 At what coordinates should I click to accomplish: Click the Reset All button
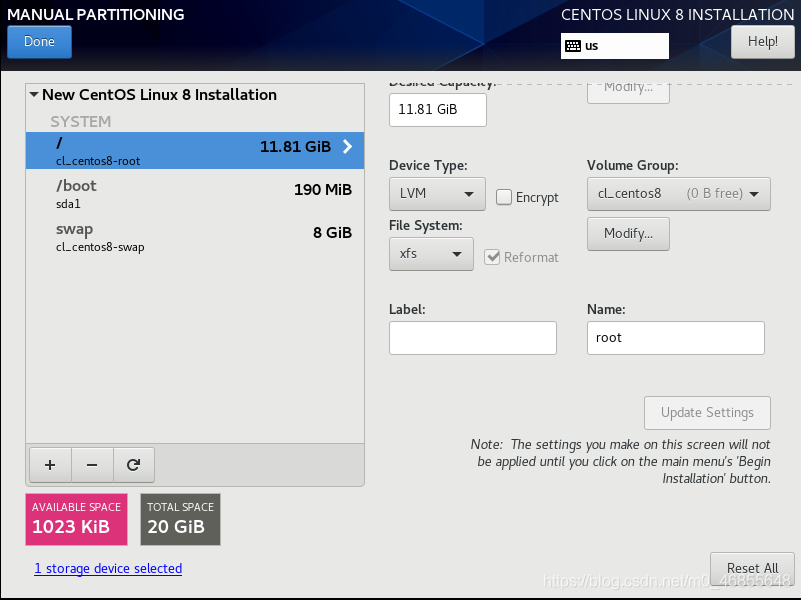[752, 568]
